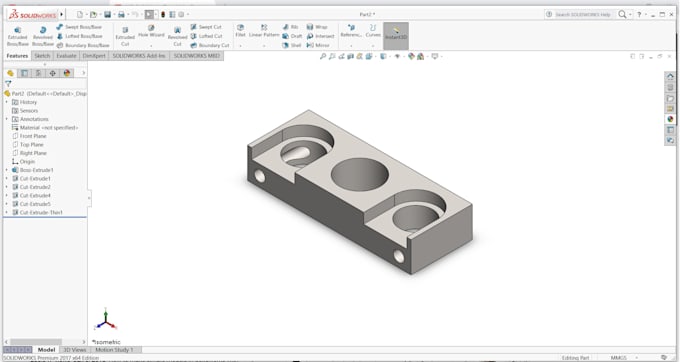
Task: Open the DisplayManager tab icon
Action: coord(67,73)
